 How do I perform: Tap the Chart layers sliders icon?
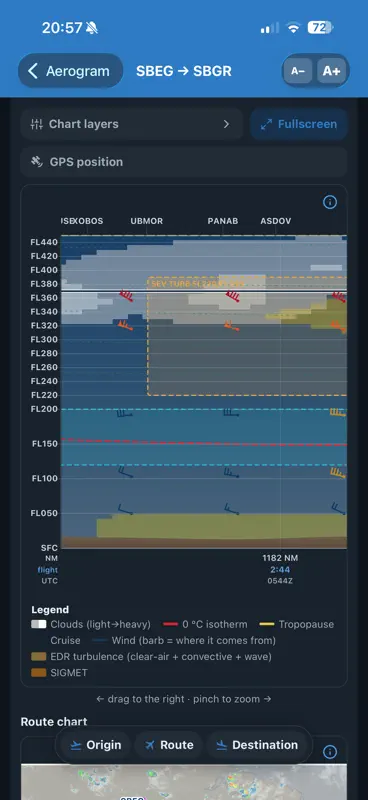tap(37, 124)
